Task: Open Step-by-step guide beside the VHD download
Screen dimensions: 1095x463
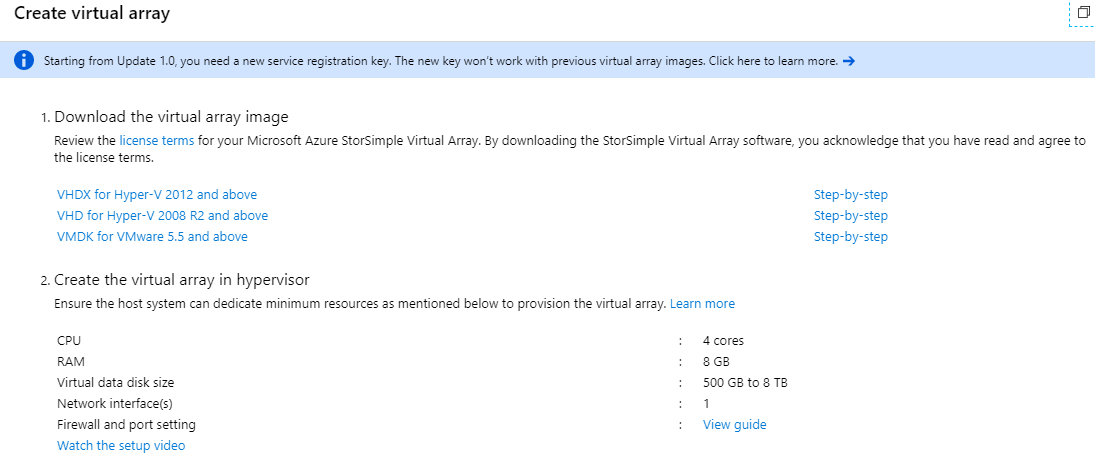Action: 851,216
